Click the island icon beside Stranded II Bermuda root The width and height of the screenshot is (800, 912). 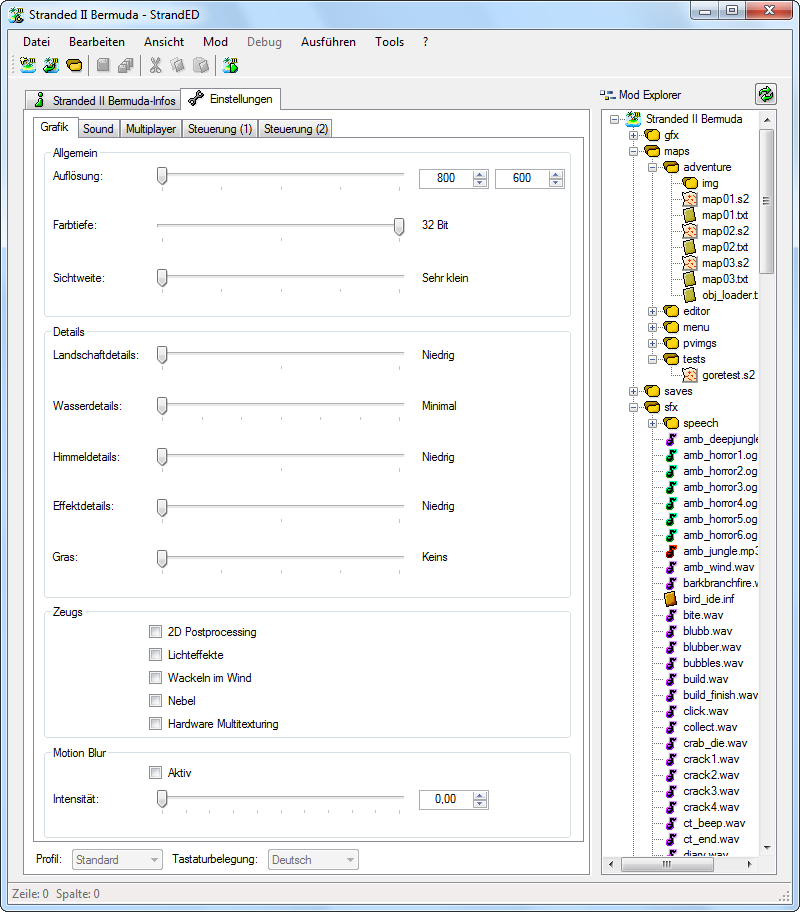[x=633, y=119]
